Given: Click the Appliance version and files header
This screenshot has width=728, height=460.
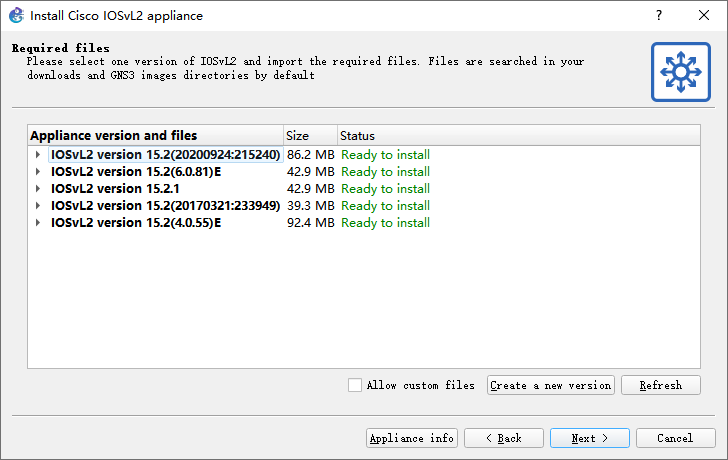Looking at the screenshot, I should click(x=156, y=136).
